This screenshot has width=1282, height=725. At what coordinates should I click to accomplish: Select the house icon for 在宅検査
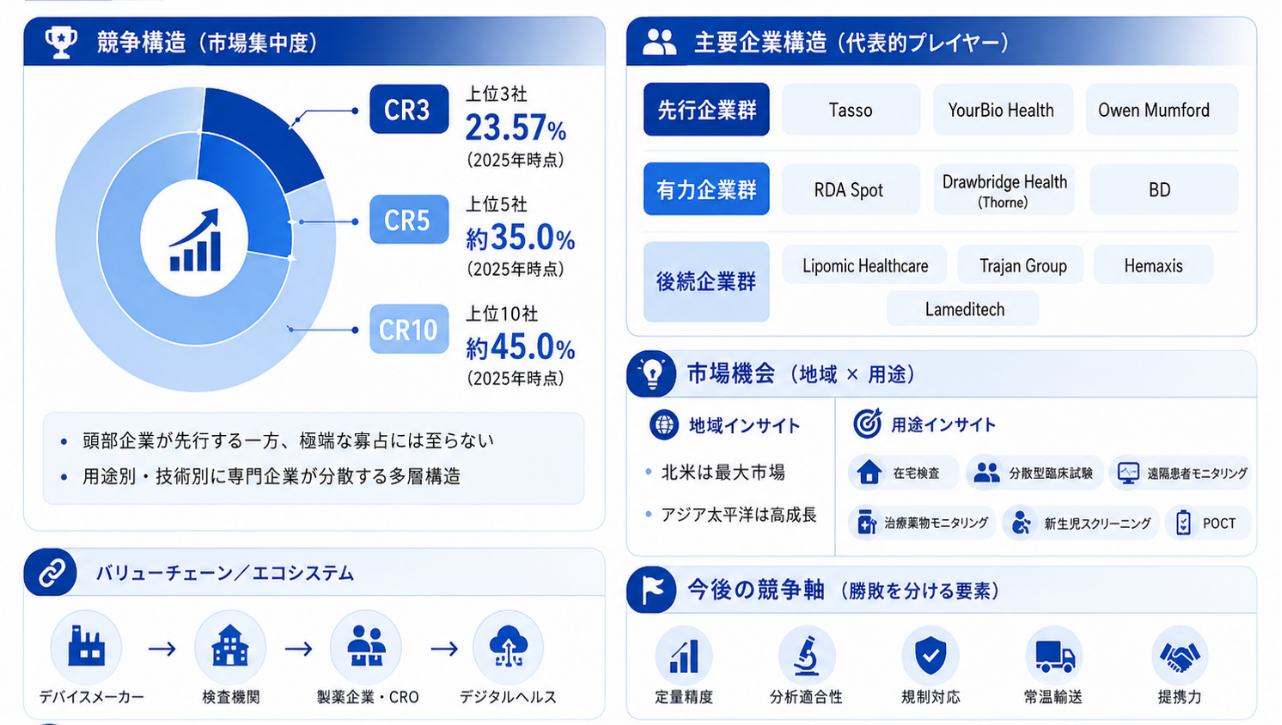pos(870,473)
